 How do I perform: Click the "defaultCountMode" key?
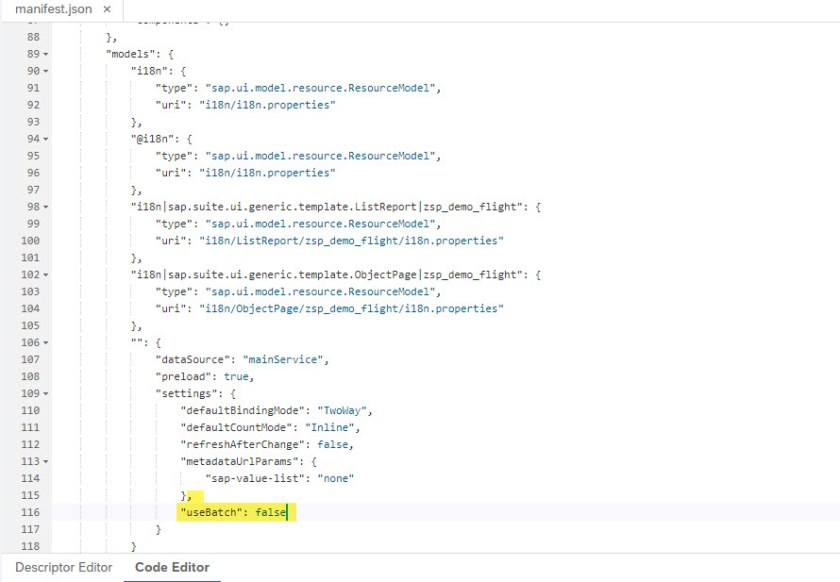click(239, 428)
